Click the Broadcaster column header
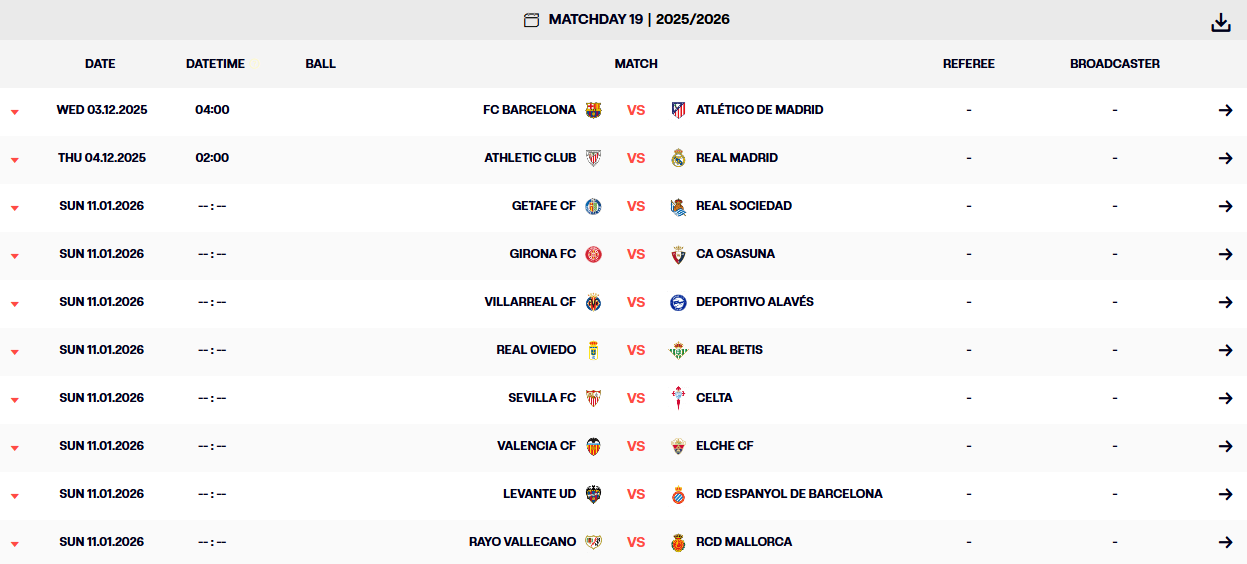The image size is (1247, 564). [1114, 64]
